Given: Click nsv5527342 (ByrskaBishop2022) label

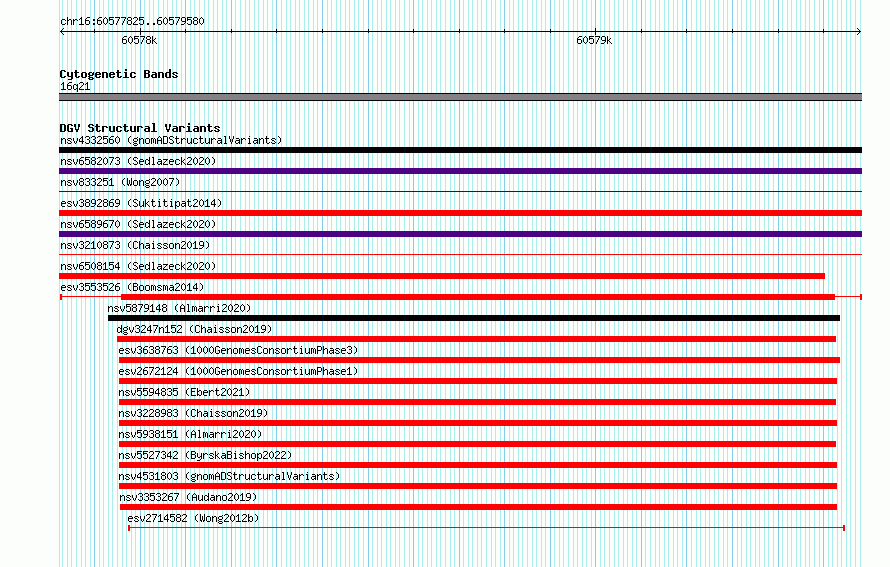Looking at the screenshot, I should pos(205,455).
